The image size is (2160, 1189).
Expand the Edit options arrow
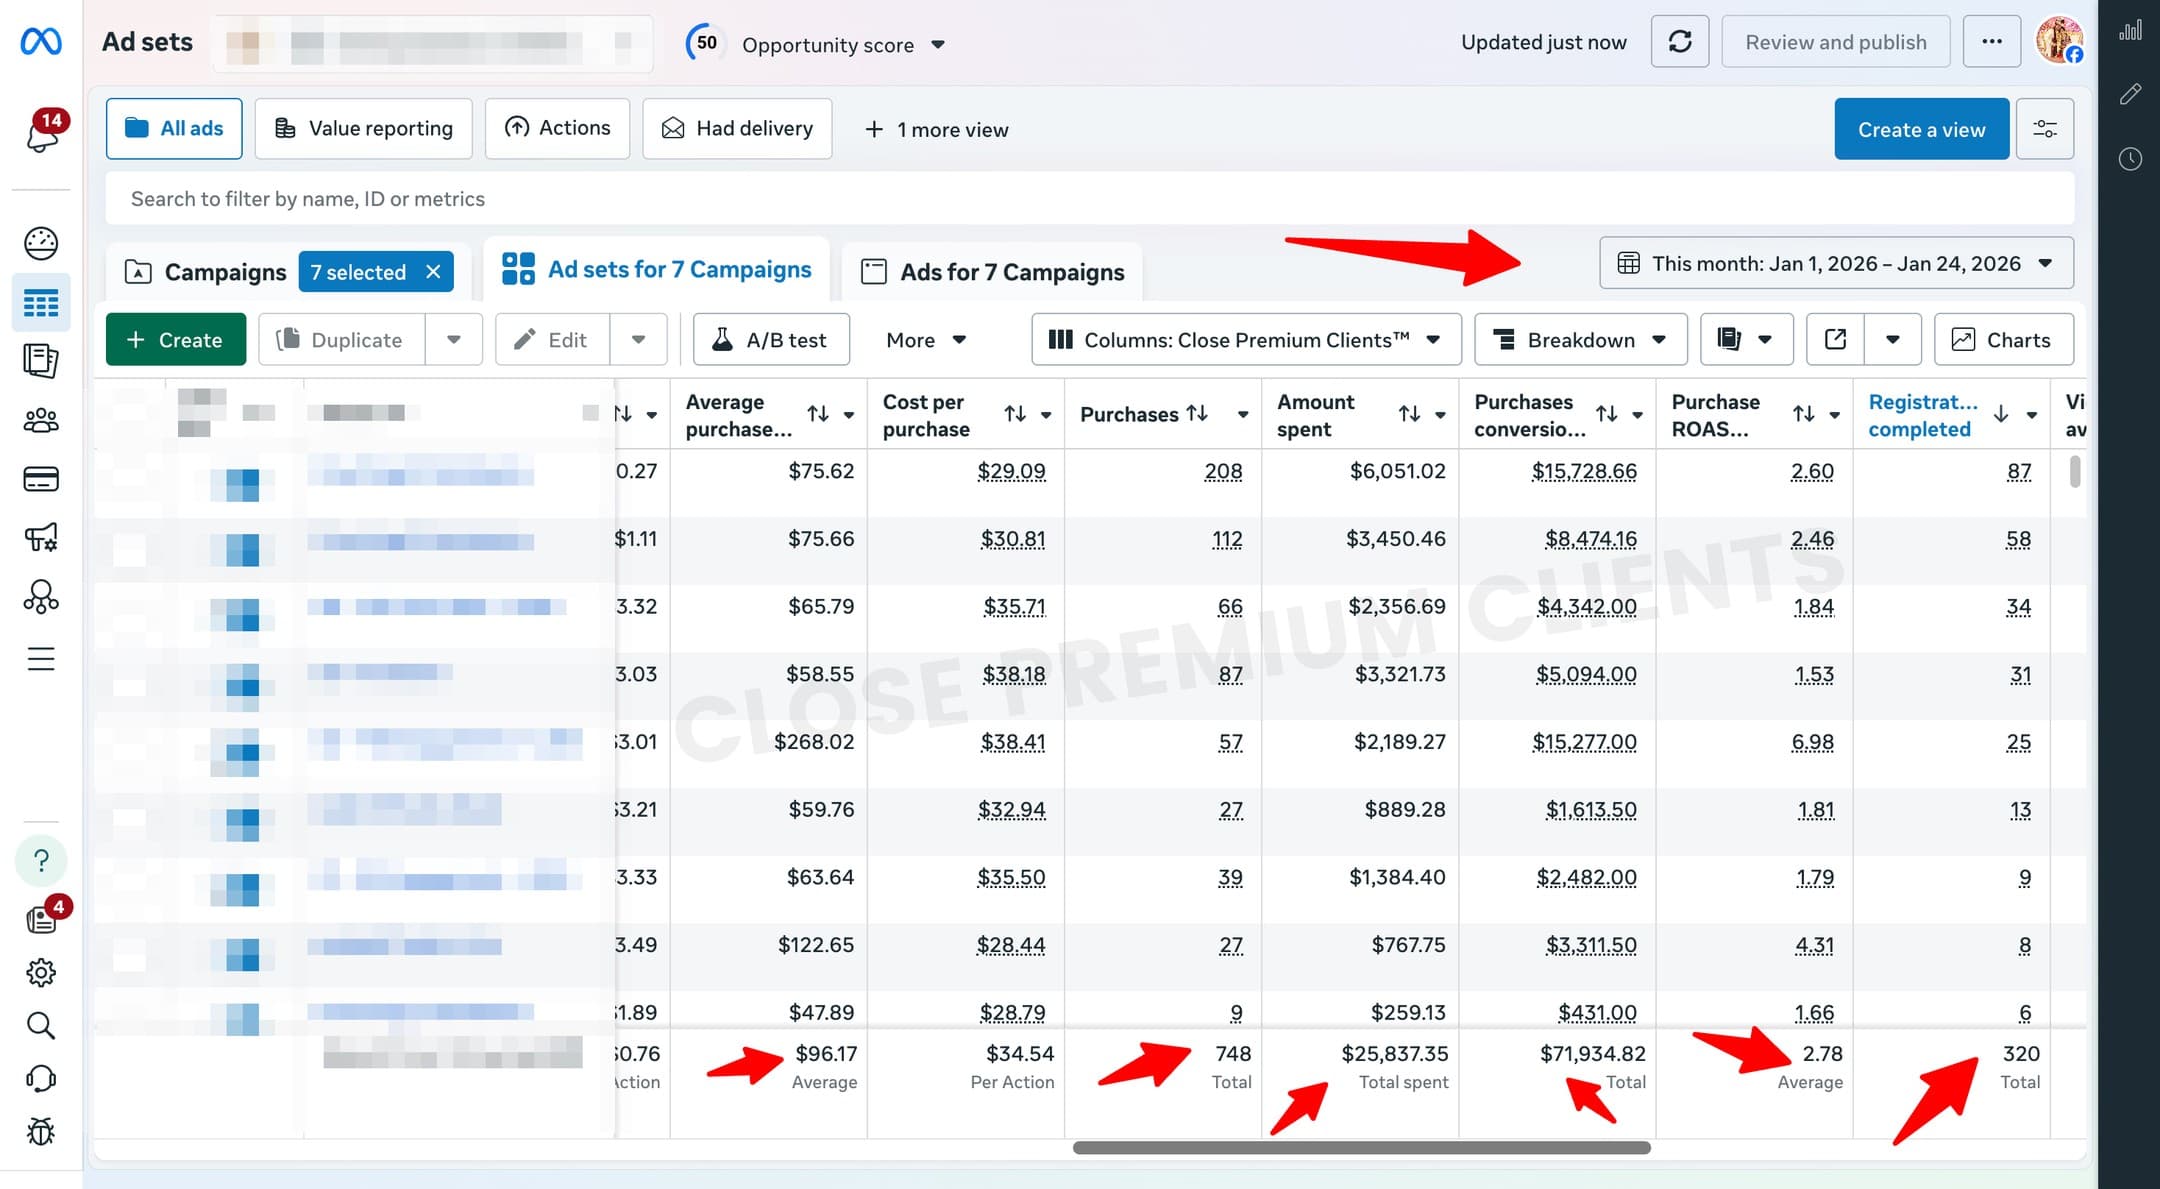tap(638, 340)
